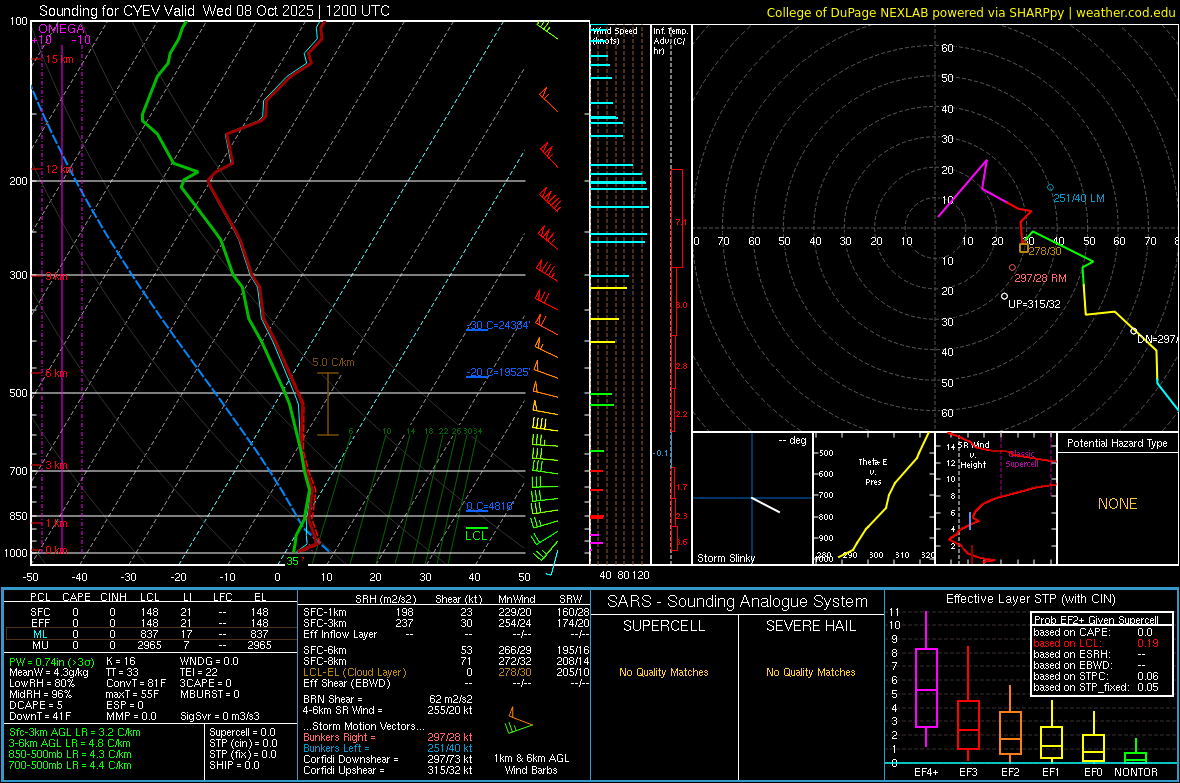Screen dimensions: 1180x783
Task: Click the 'LowRH = 80%' value
Action: 41,683
